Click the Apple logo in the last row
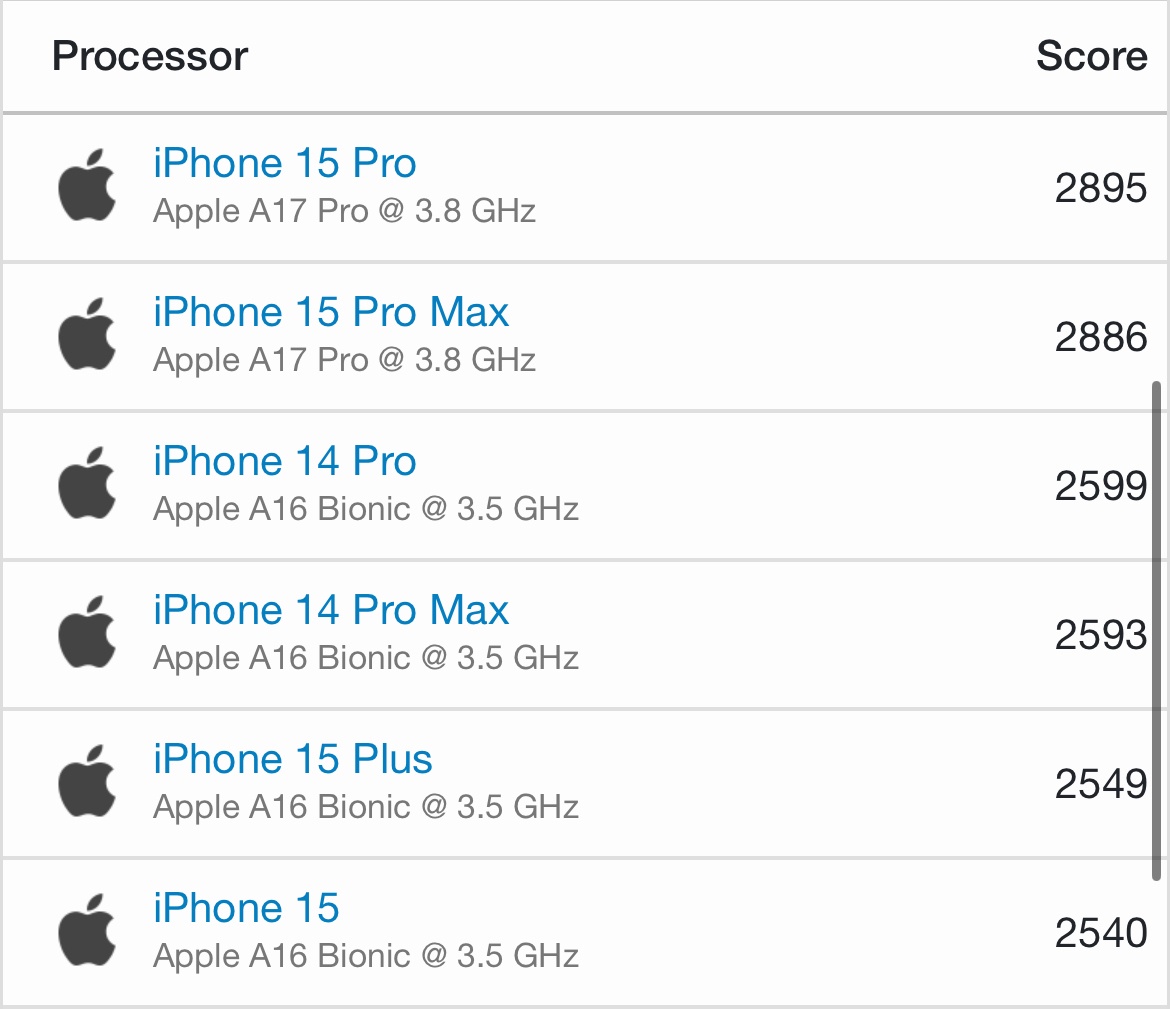 coord(87,931)
